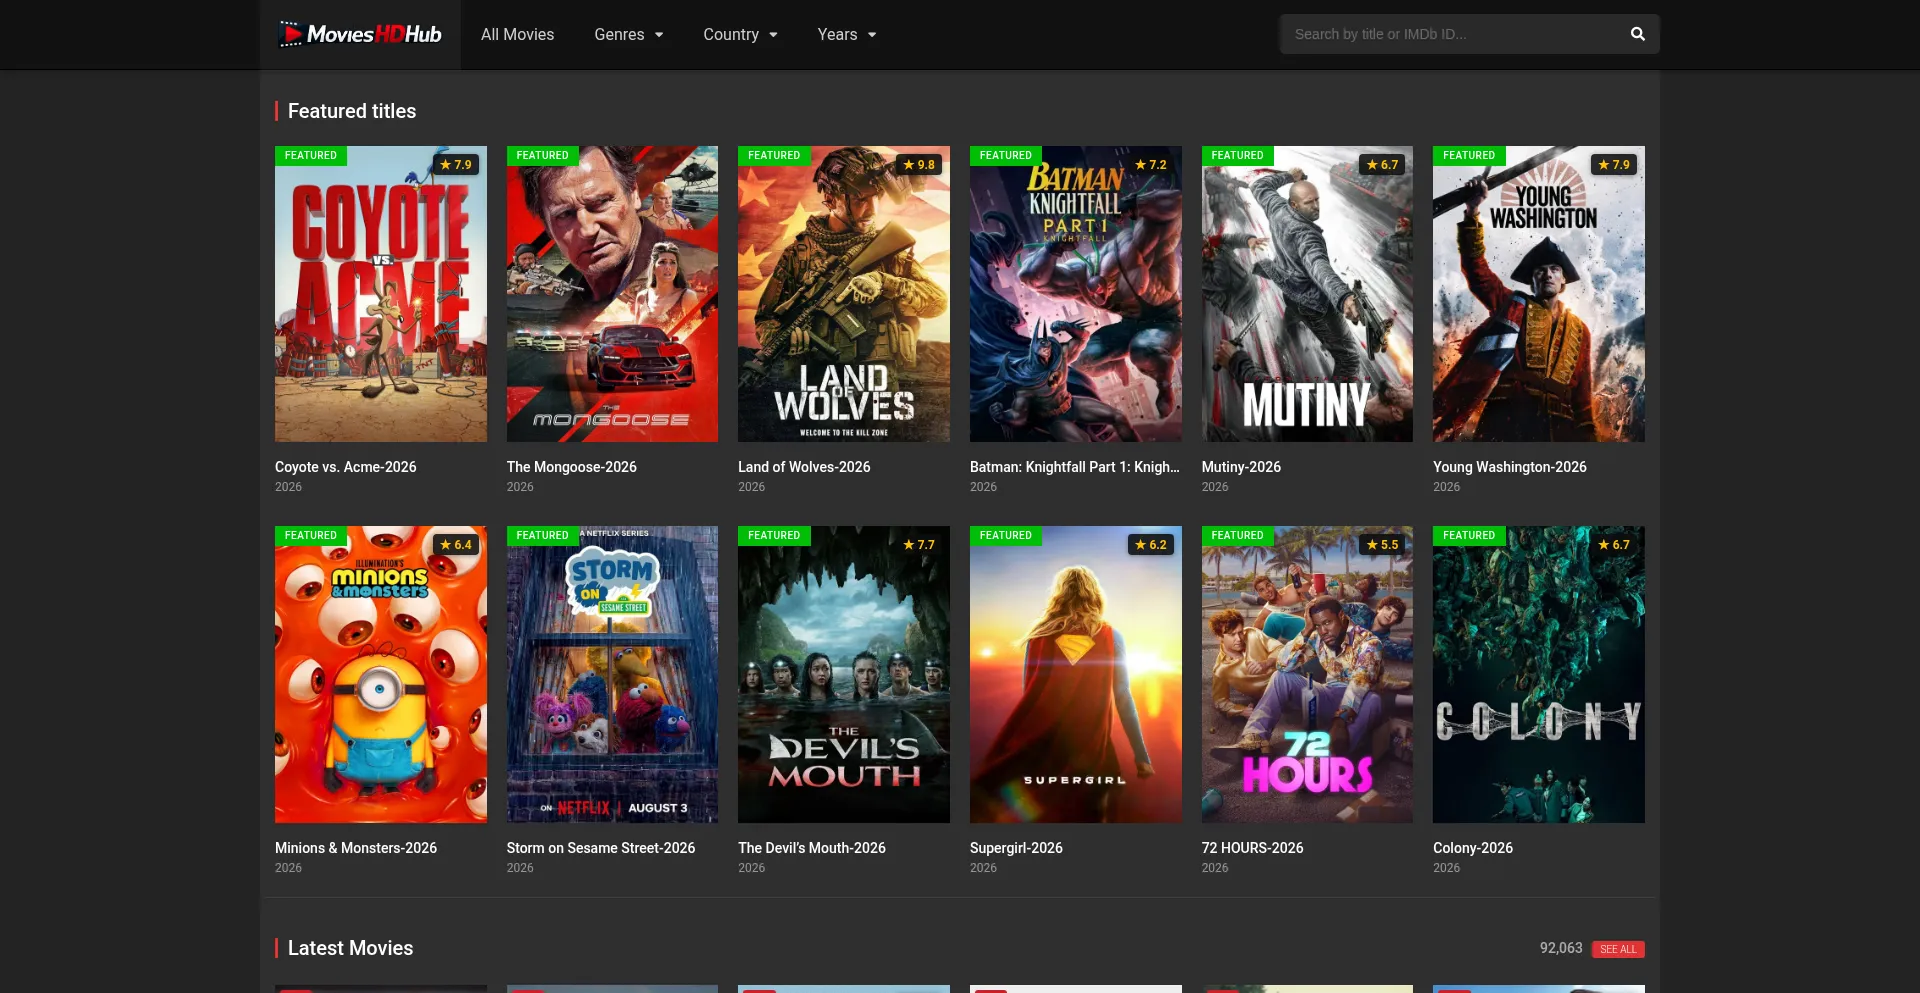Click the 7.2 star rating badge
The width and height of the screenshot is (1920, 993).
click(1150, 165)
